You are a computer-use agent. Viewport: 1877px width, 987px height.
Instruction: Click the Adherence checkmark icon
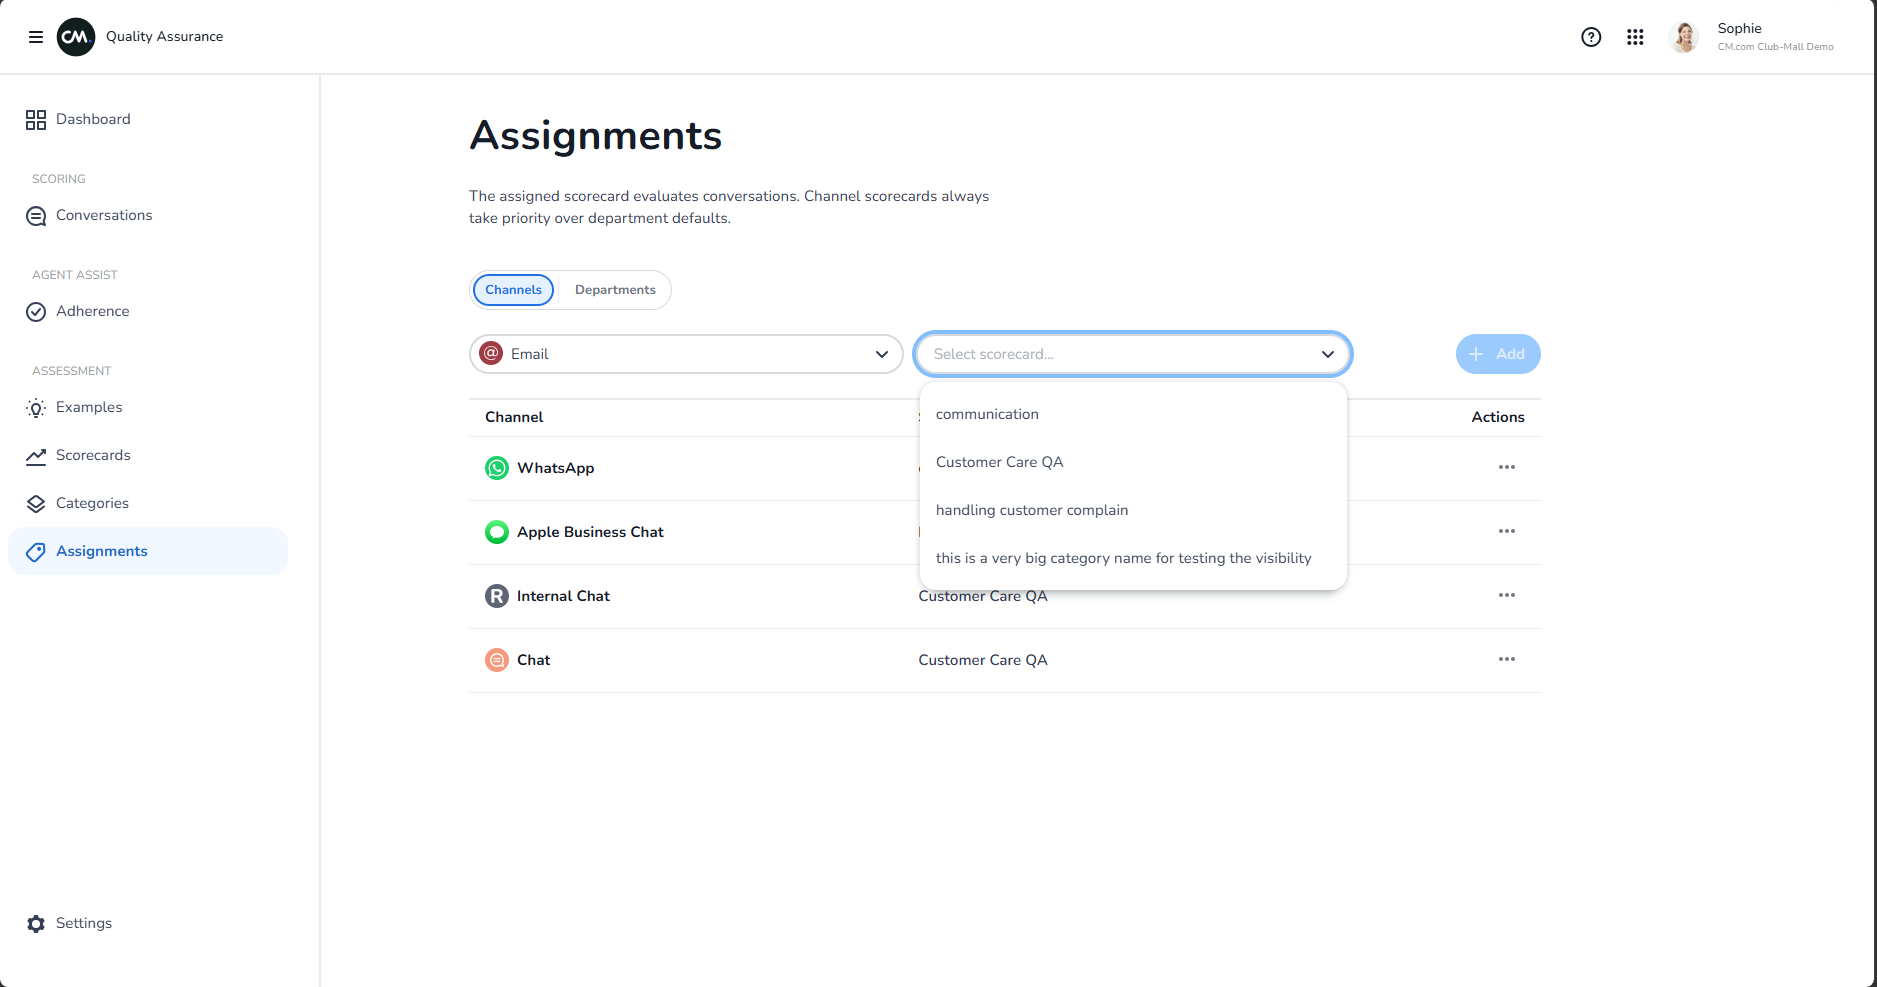pyautogui.click(x=36, y=312)
